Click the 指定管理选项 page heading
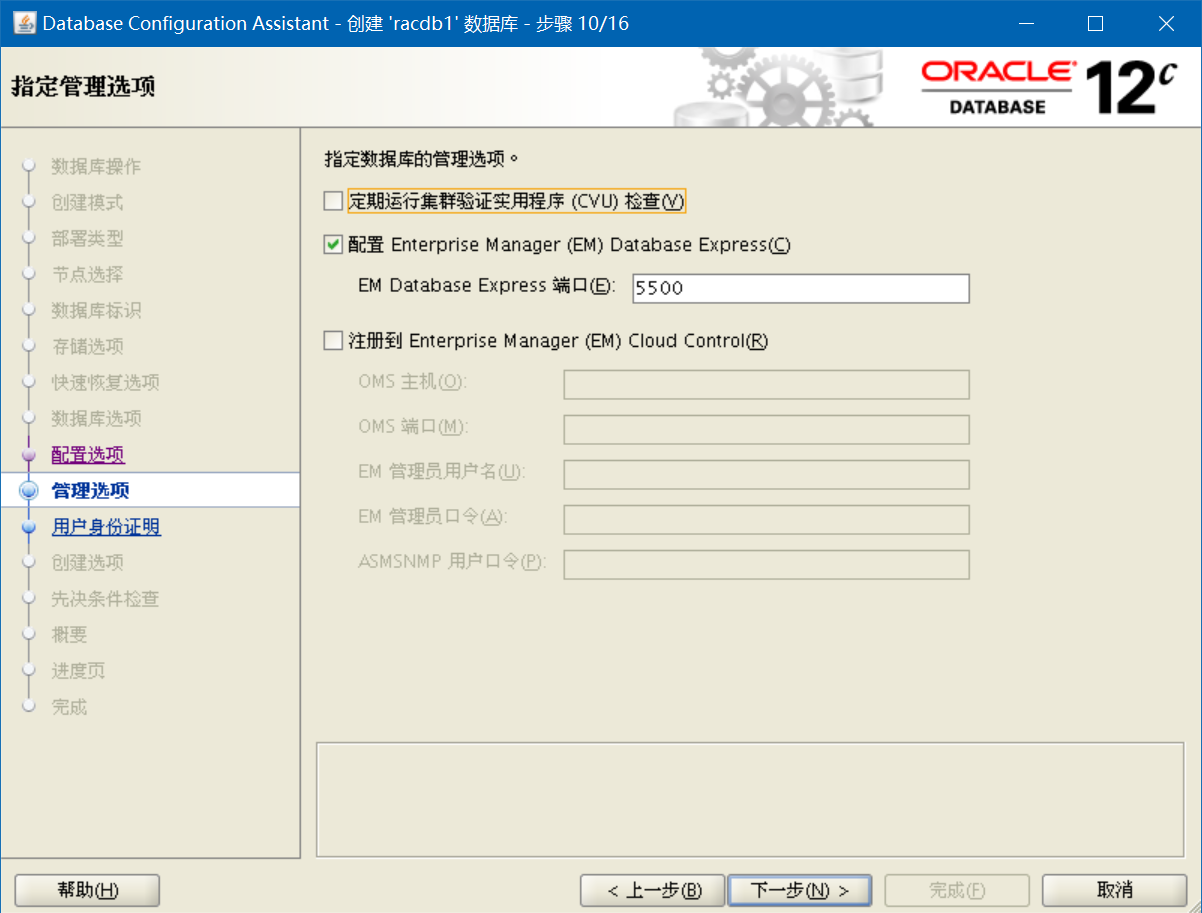 83,86
